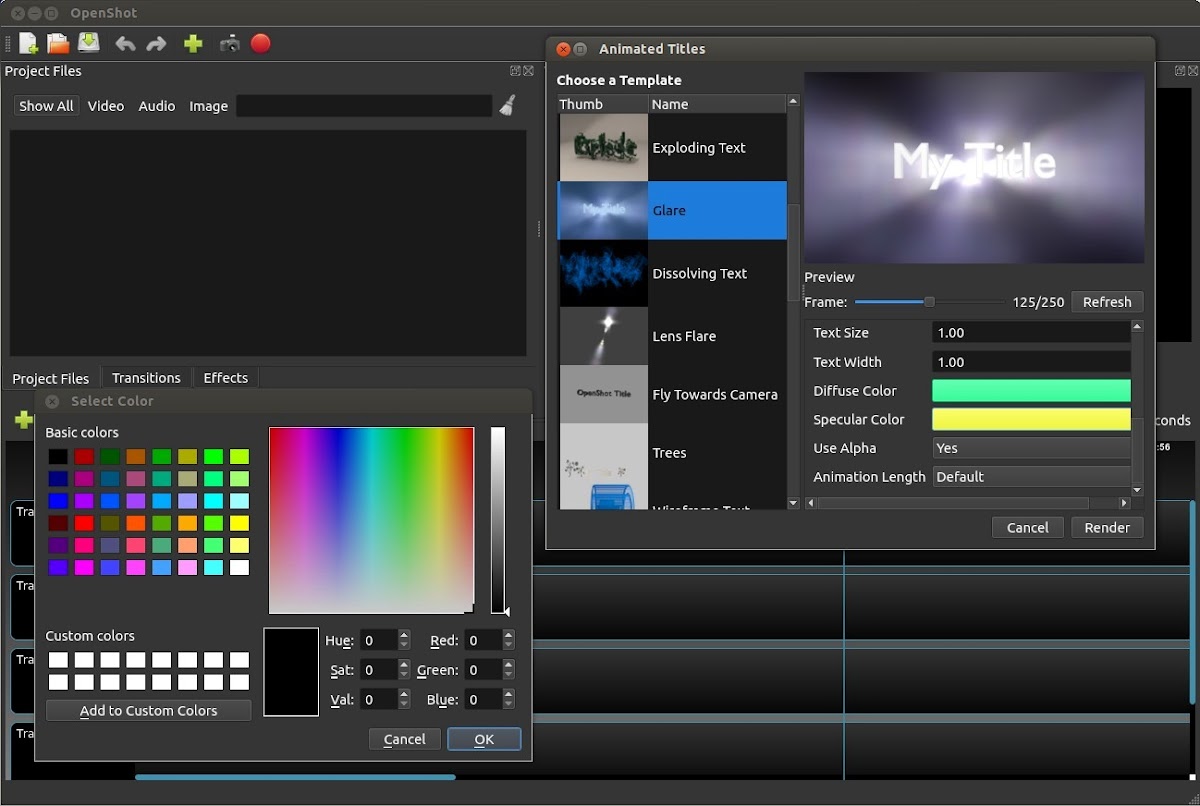
Task: Click the green plus Import Files icon
Action: point(193,44)
